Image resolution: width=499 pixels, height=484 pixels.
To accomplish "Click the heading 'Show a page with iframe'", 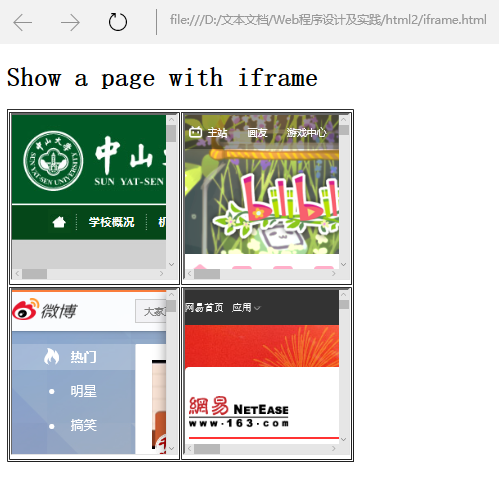I will [162, 78].
